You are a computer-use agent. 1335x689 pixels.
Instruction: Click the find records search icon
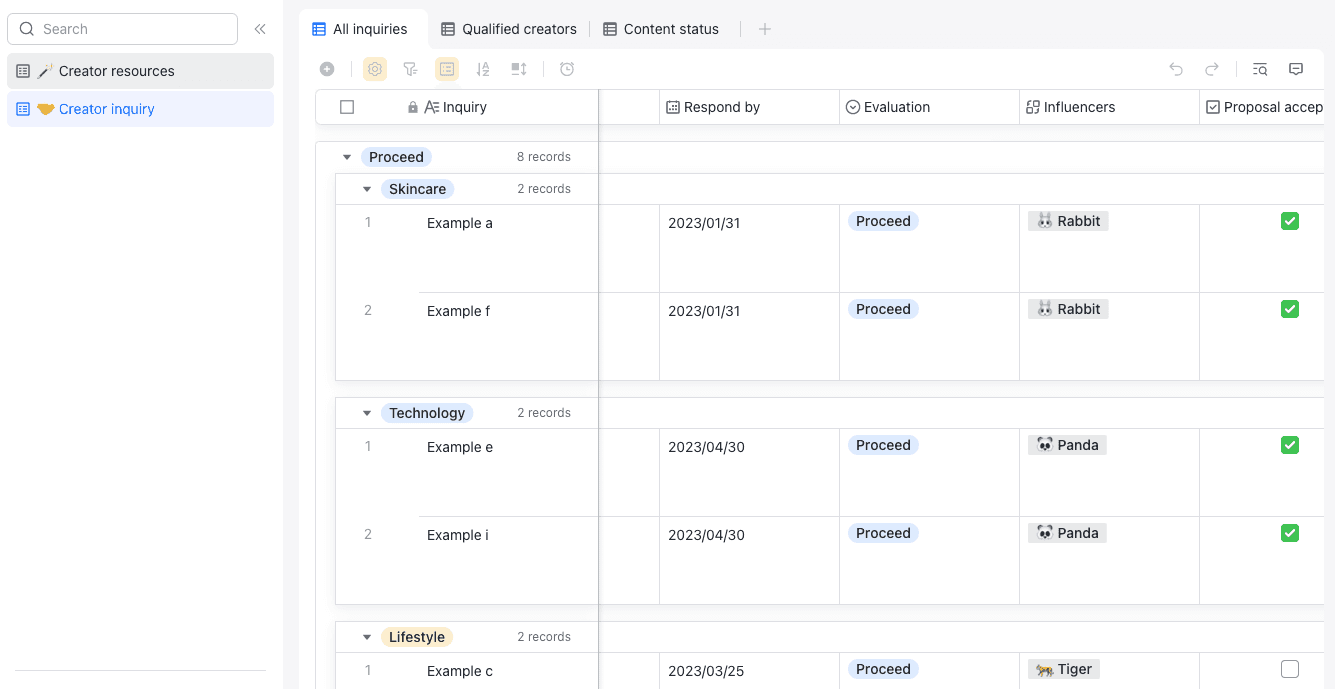(1260, 69)
